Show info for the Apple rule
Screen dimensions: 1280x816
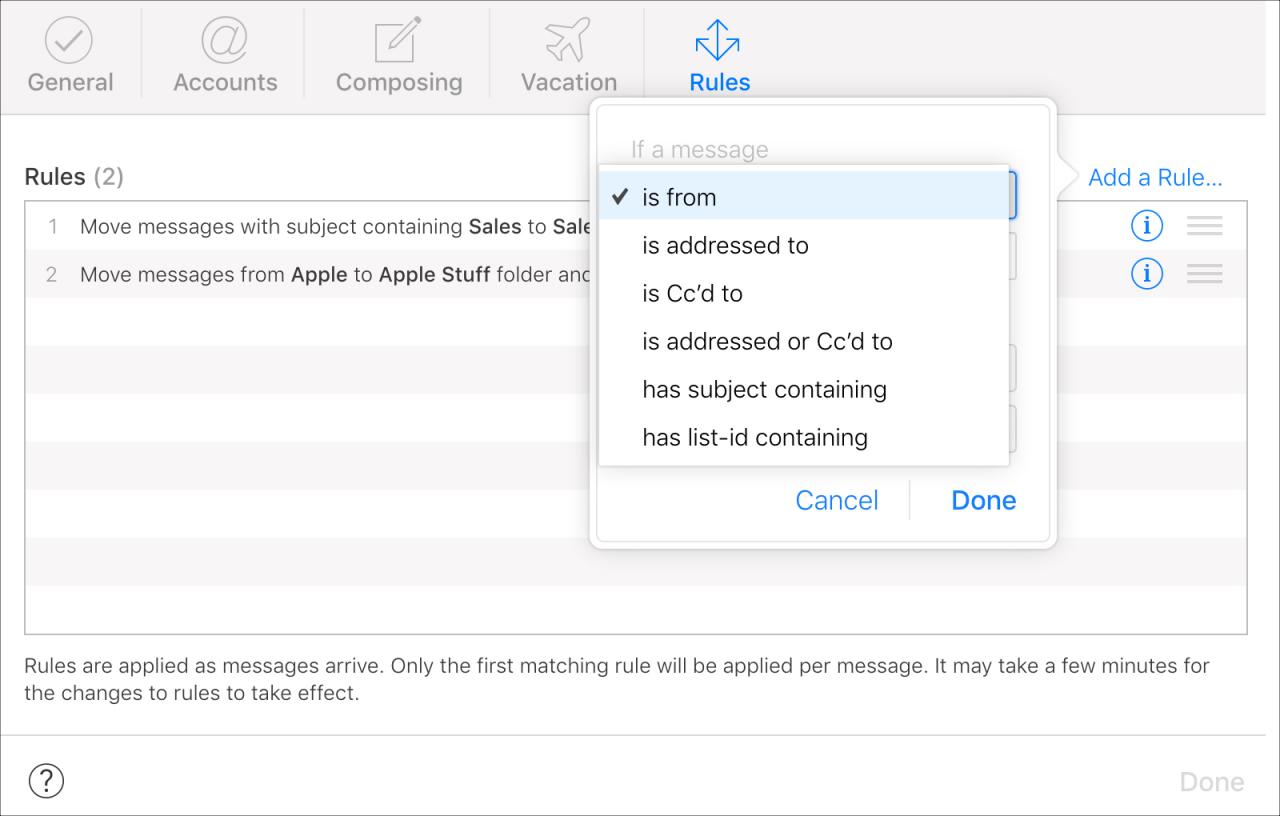click(1147, 273)
